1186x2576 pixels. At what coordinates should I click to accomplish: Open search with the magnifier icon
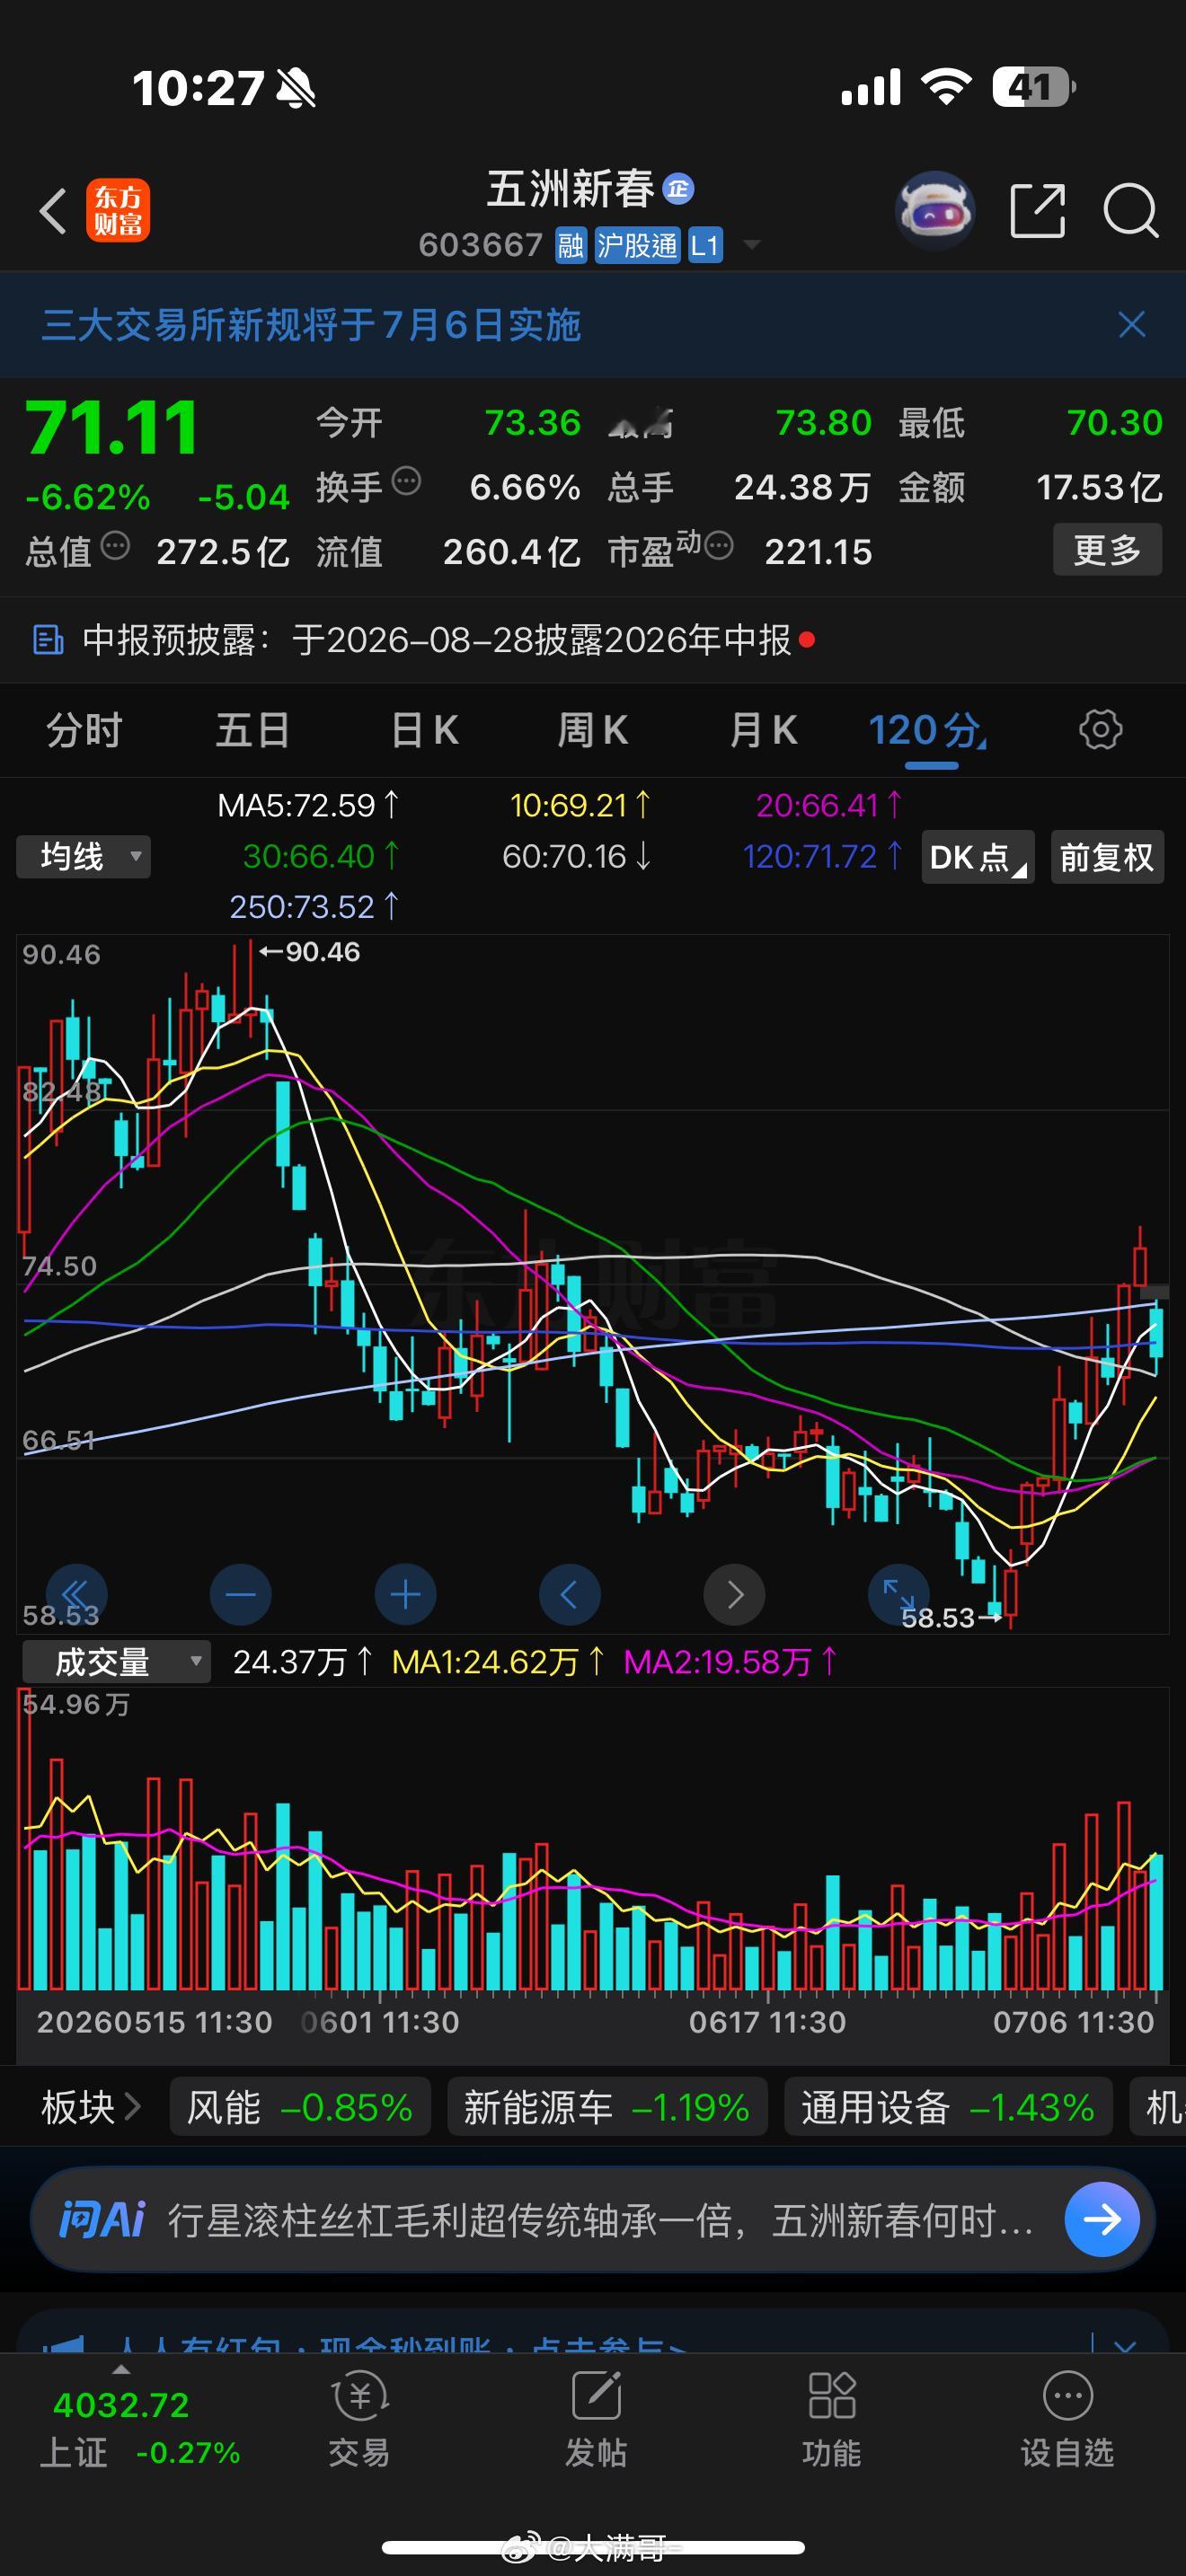tap(1130, 211)
